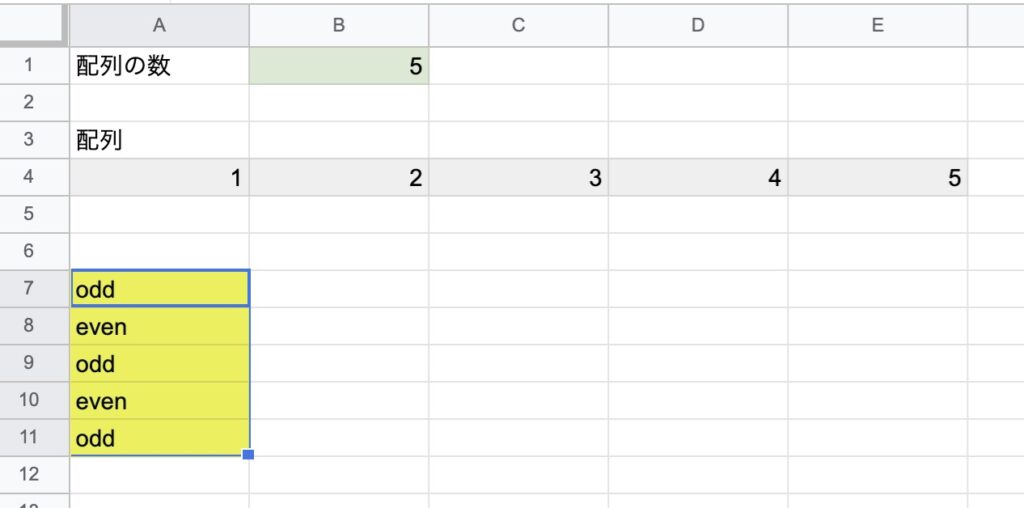Screen dimensions: 1024x508
Task: Select column D header
Action: 698,25
